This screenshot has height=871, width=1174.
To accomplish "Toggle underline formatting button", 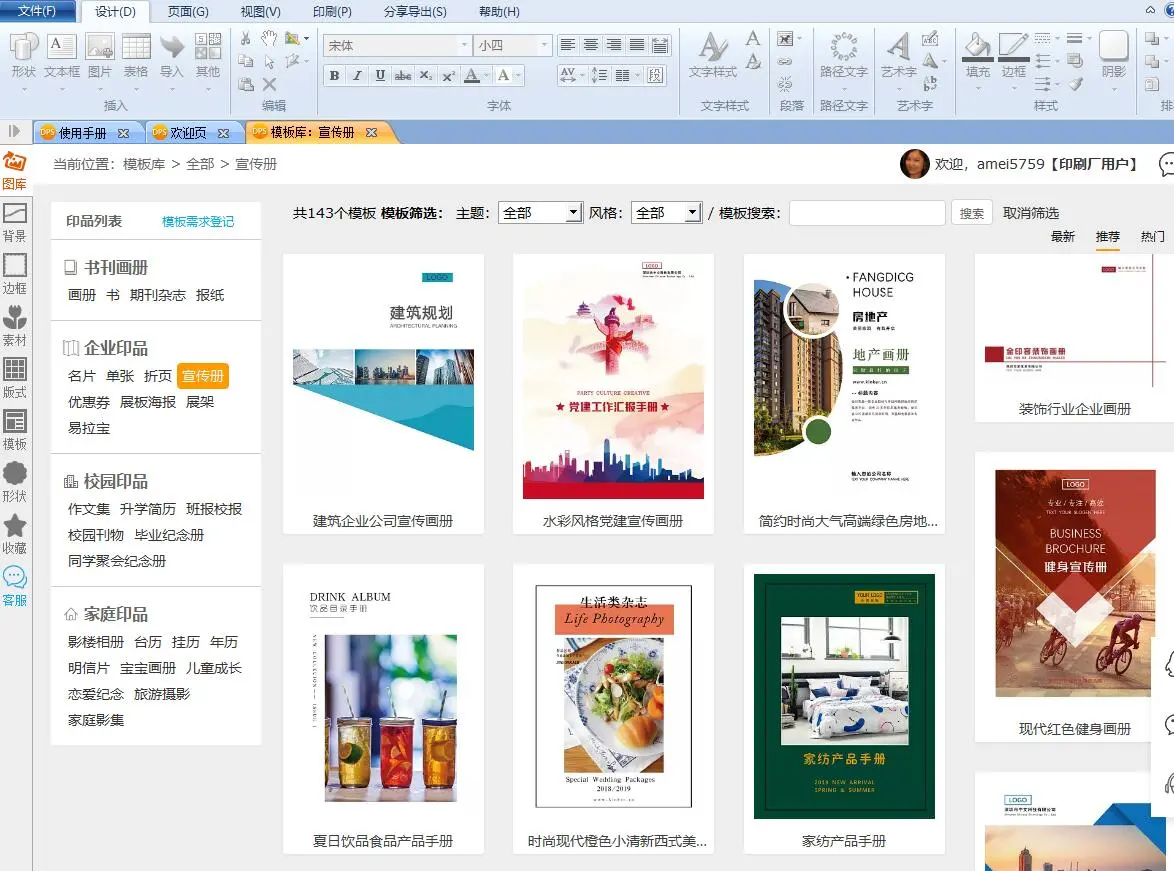I will (x=380, y=76).
